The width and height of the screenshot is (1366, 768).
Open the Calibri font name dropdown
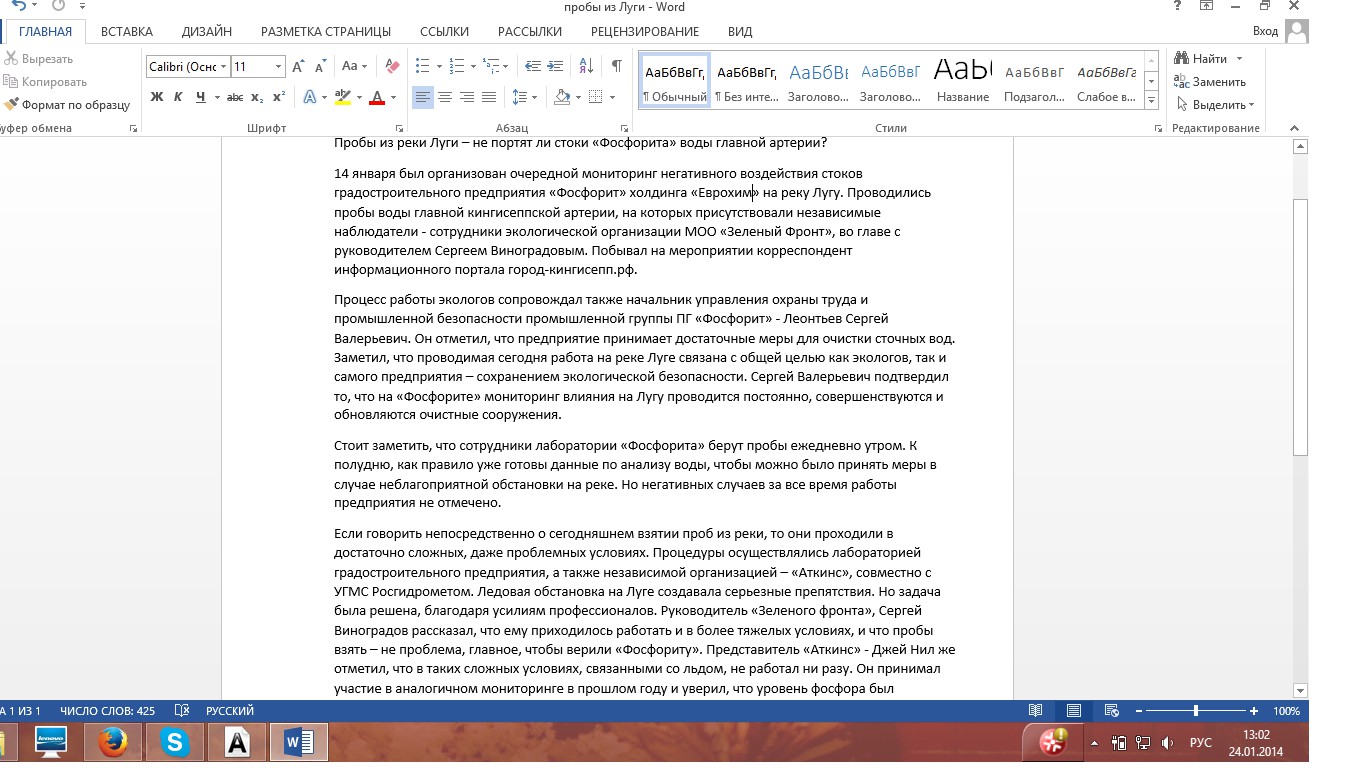coord(223,67)
